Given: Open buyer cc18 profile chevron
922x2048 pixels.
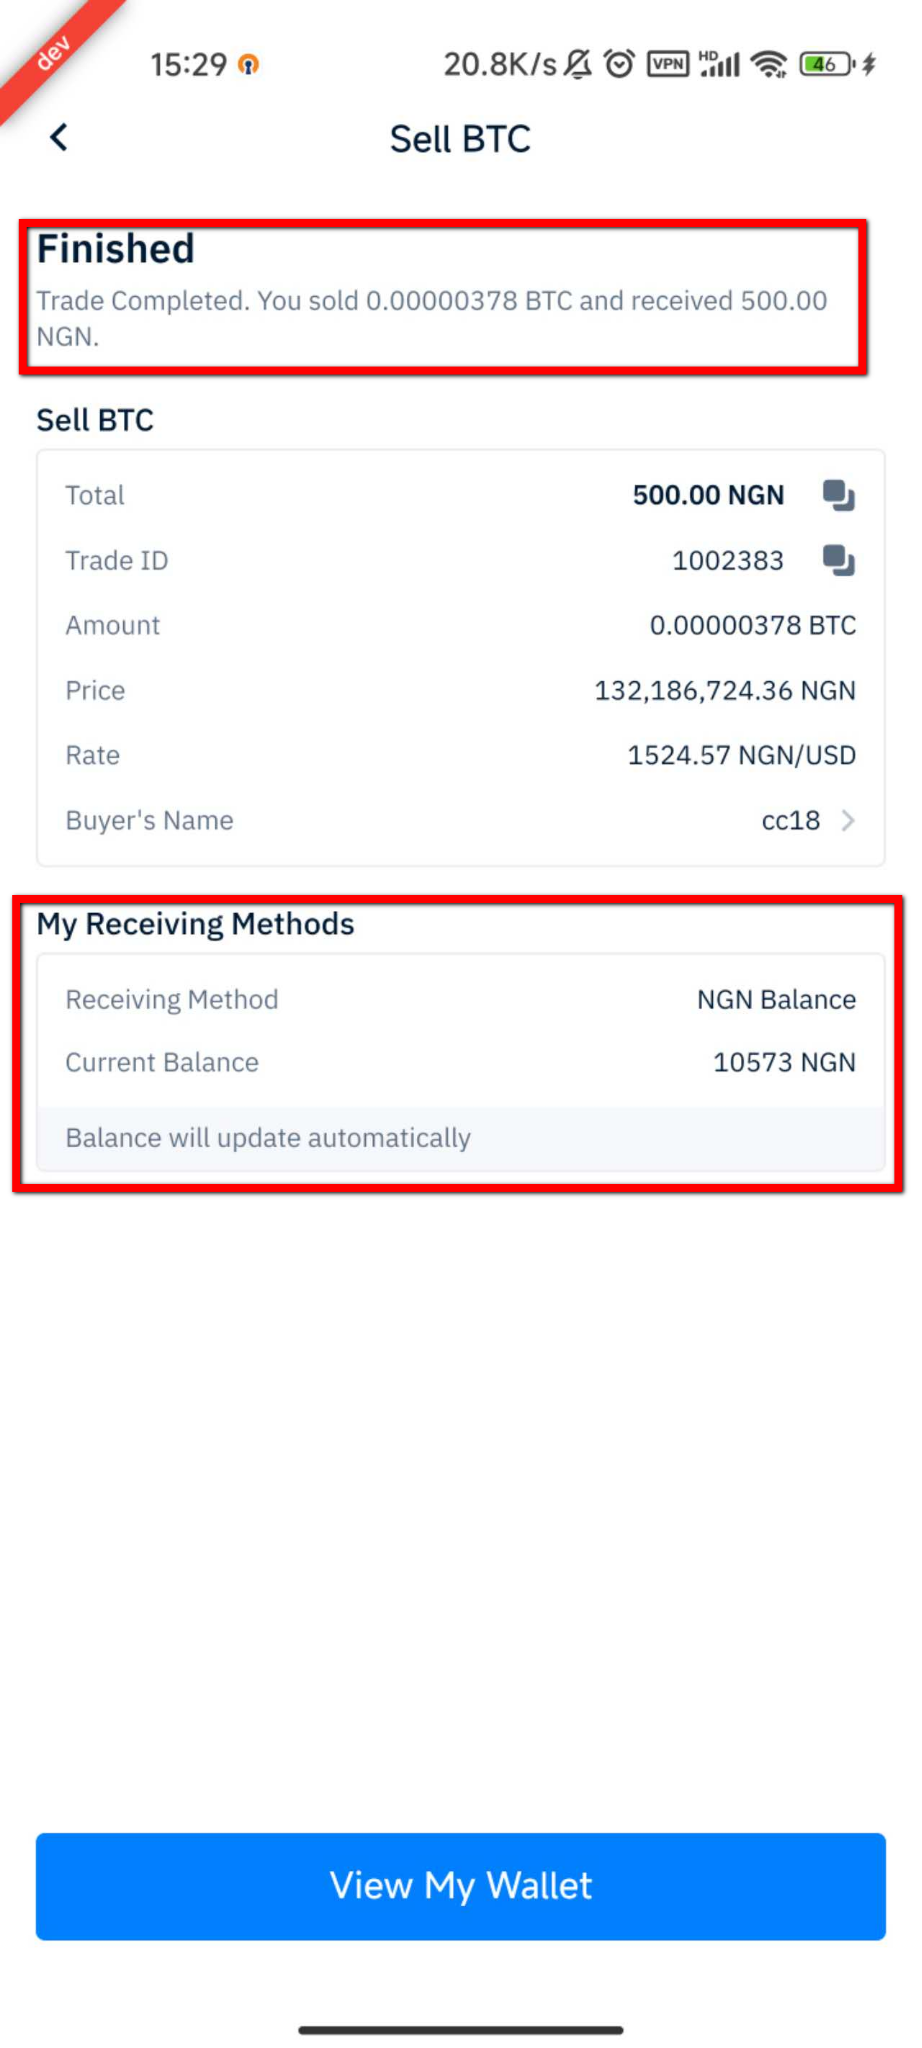Looking at the screenshot, I should [x=848, y=821].
